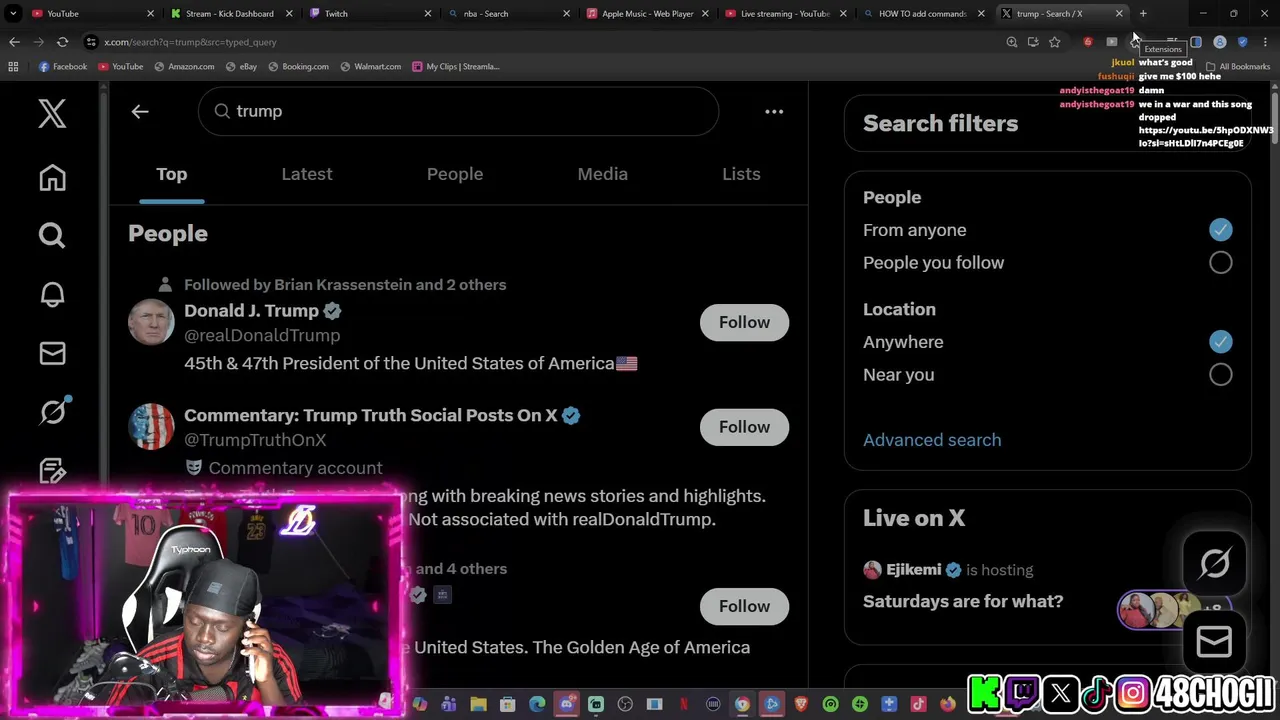Image resolution: width=1280 pixels, height=720 pixels.
Task: Open the floating Grok button
Action: tap(1214, 564)
